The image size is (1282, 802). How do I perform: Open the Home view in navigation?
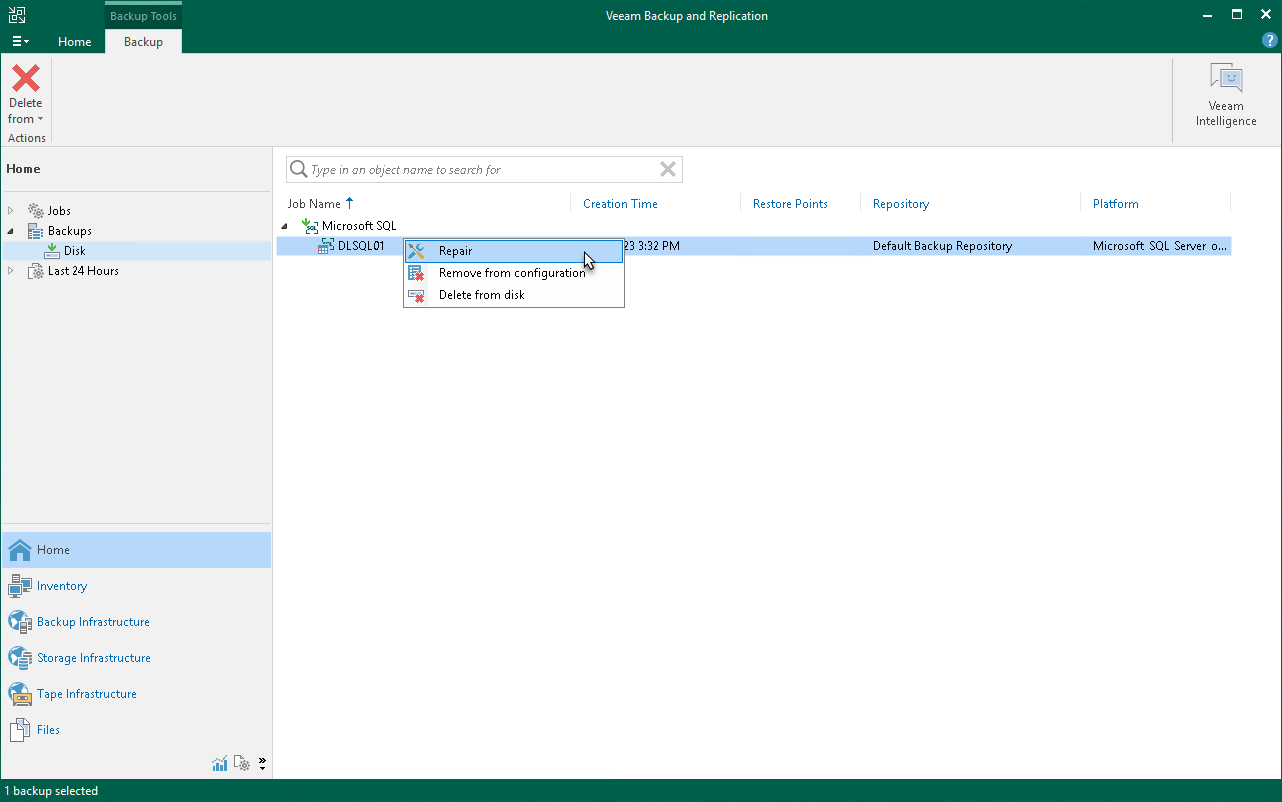coord(135,550)
